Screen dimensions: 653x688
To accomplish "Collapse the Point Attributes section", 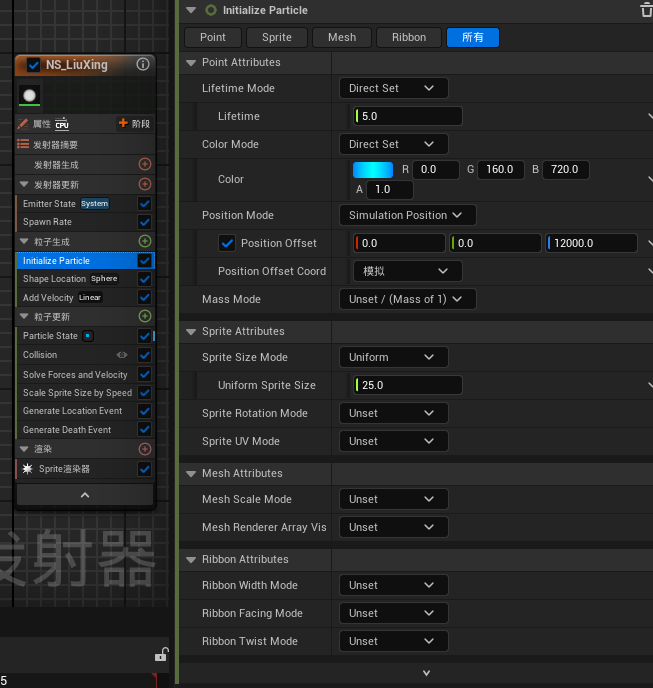I will click(191, 63).
